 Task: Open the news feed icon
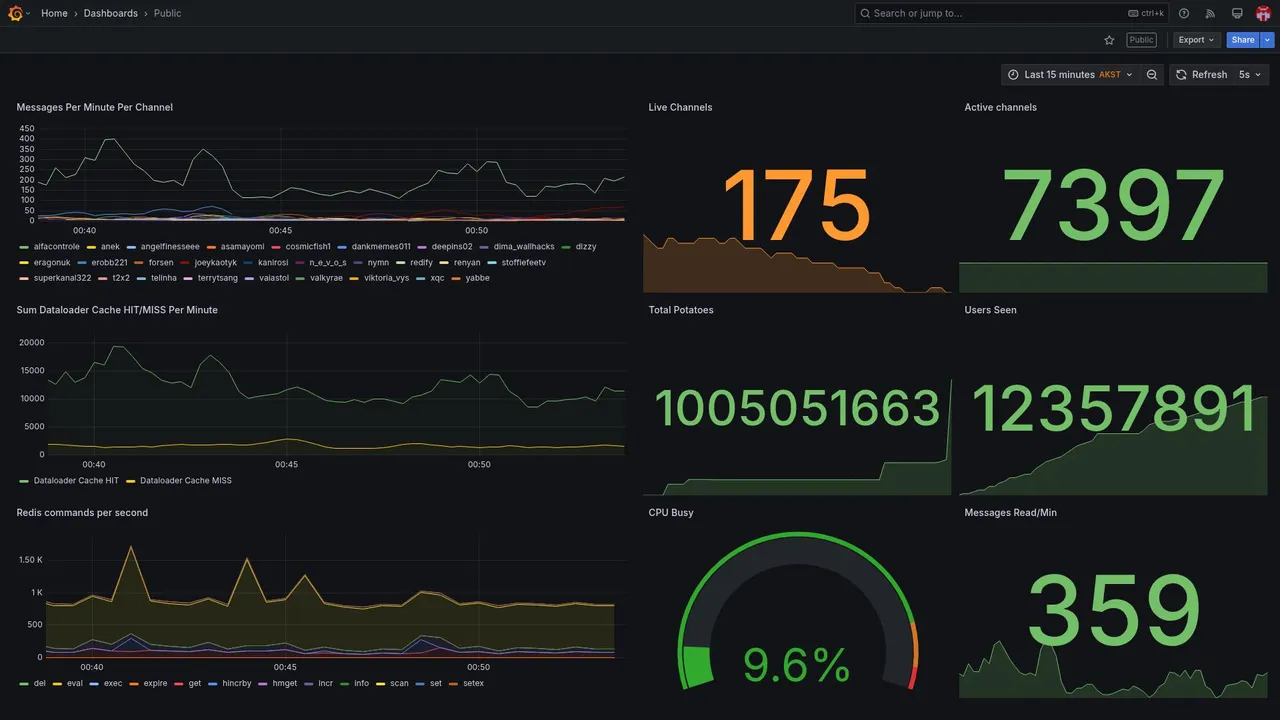point(1210,13)
